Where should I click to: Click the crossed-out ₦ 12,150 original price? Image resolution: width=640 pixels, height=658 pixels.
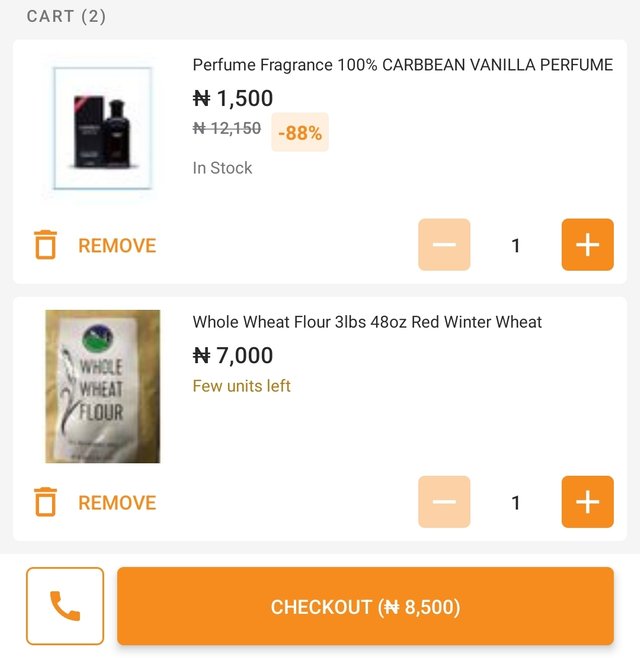point(227,128)
